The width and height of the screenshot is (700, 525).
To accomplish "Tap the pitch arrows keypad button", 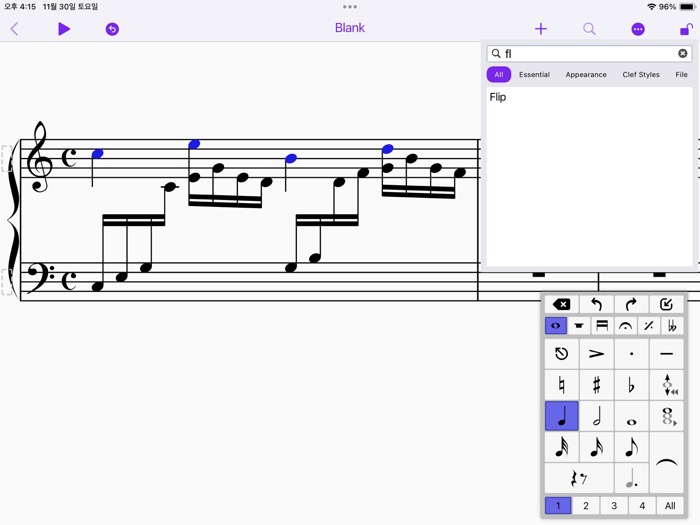I will tap(666, 385).
